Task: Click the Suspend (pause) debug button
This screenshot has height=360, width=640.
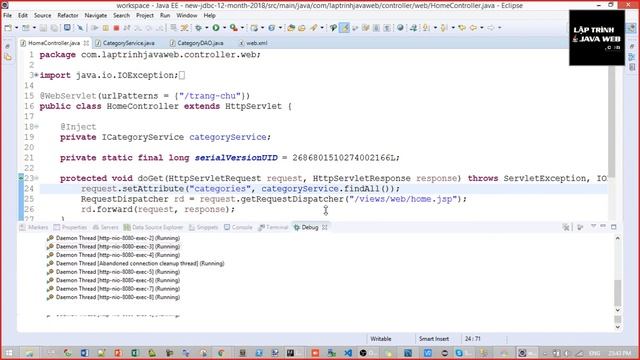Action: pos(106,28)
